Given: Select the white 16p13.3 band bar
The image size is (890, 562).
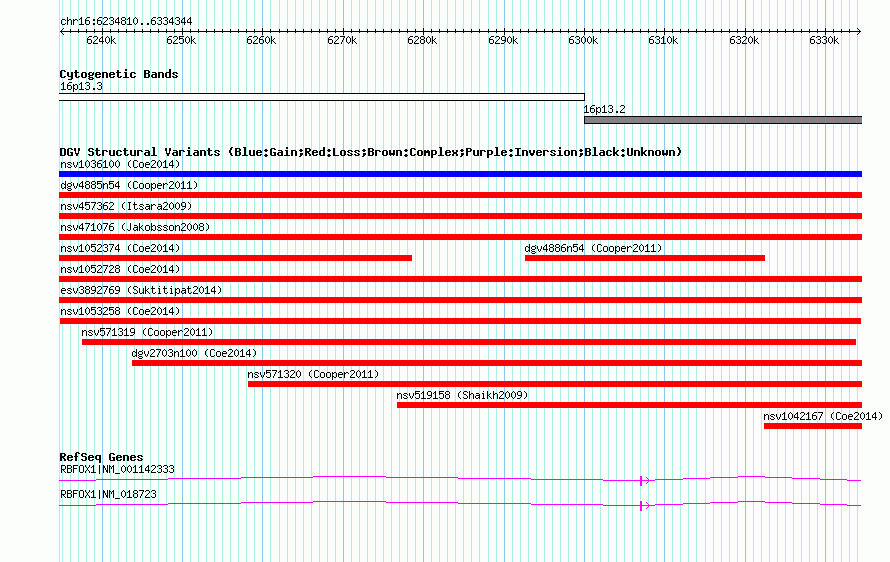Looking at the screenshot, I should click(x=322, y=97).
